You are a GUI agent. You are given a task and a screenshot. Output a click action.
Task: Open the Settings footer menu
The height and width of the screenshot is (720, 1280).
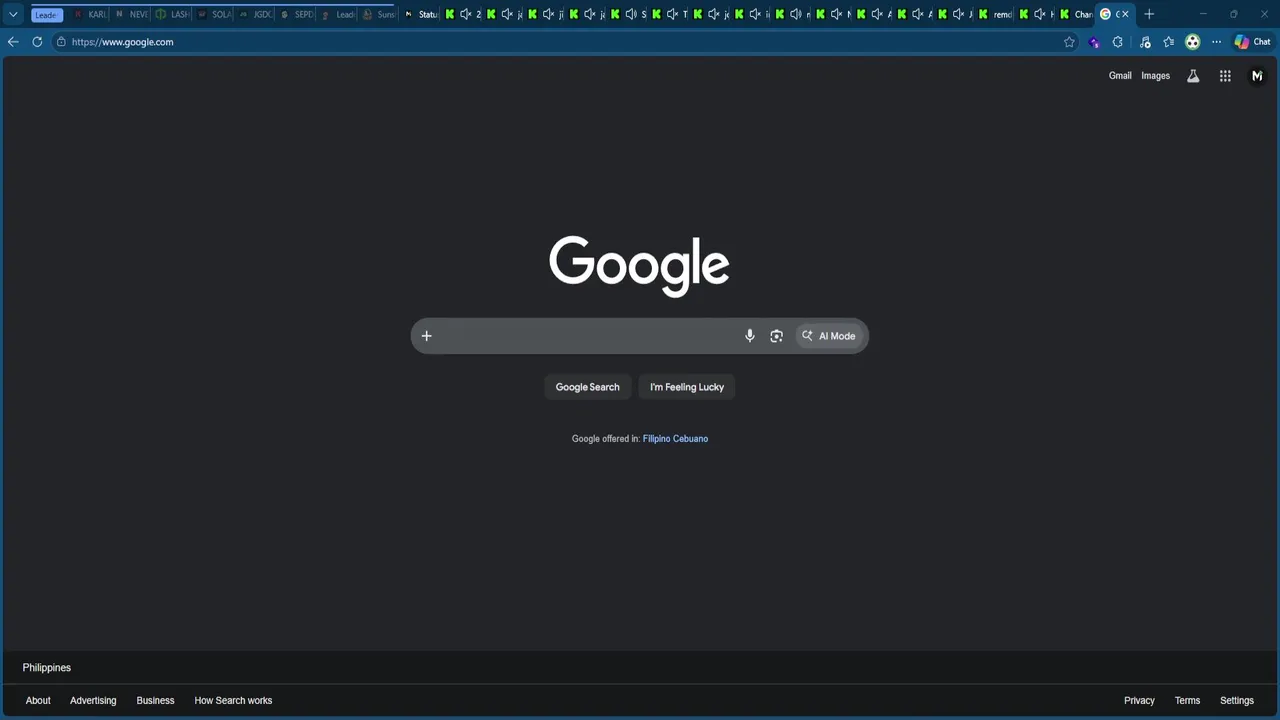tap(1237, 701)
